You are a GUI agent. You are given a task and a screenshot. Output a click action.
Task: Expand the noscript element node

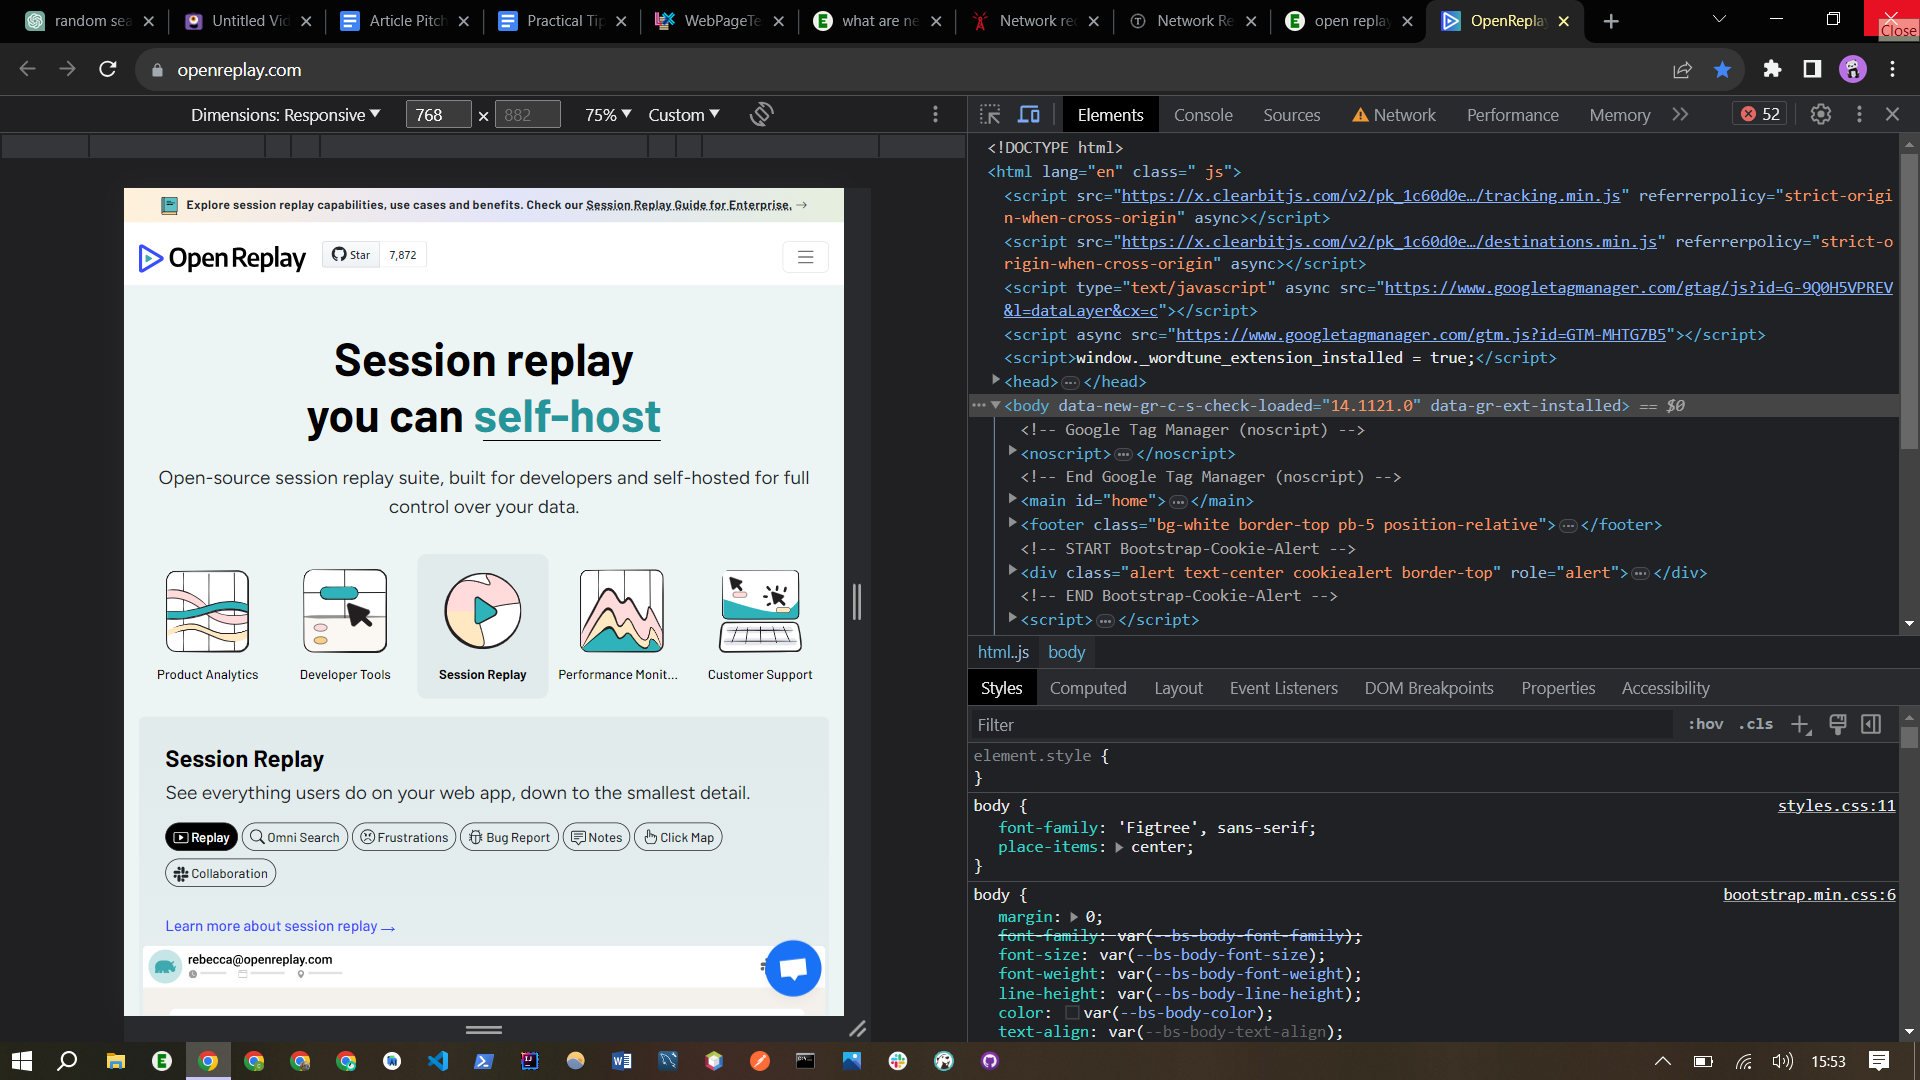(1012, 452)
